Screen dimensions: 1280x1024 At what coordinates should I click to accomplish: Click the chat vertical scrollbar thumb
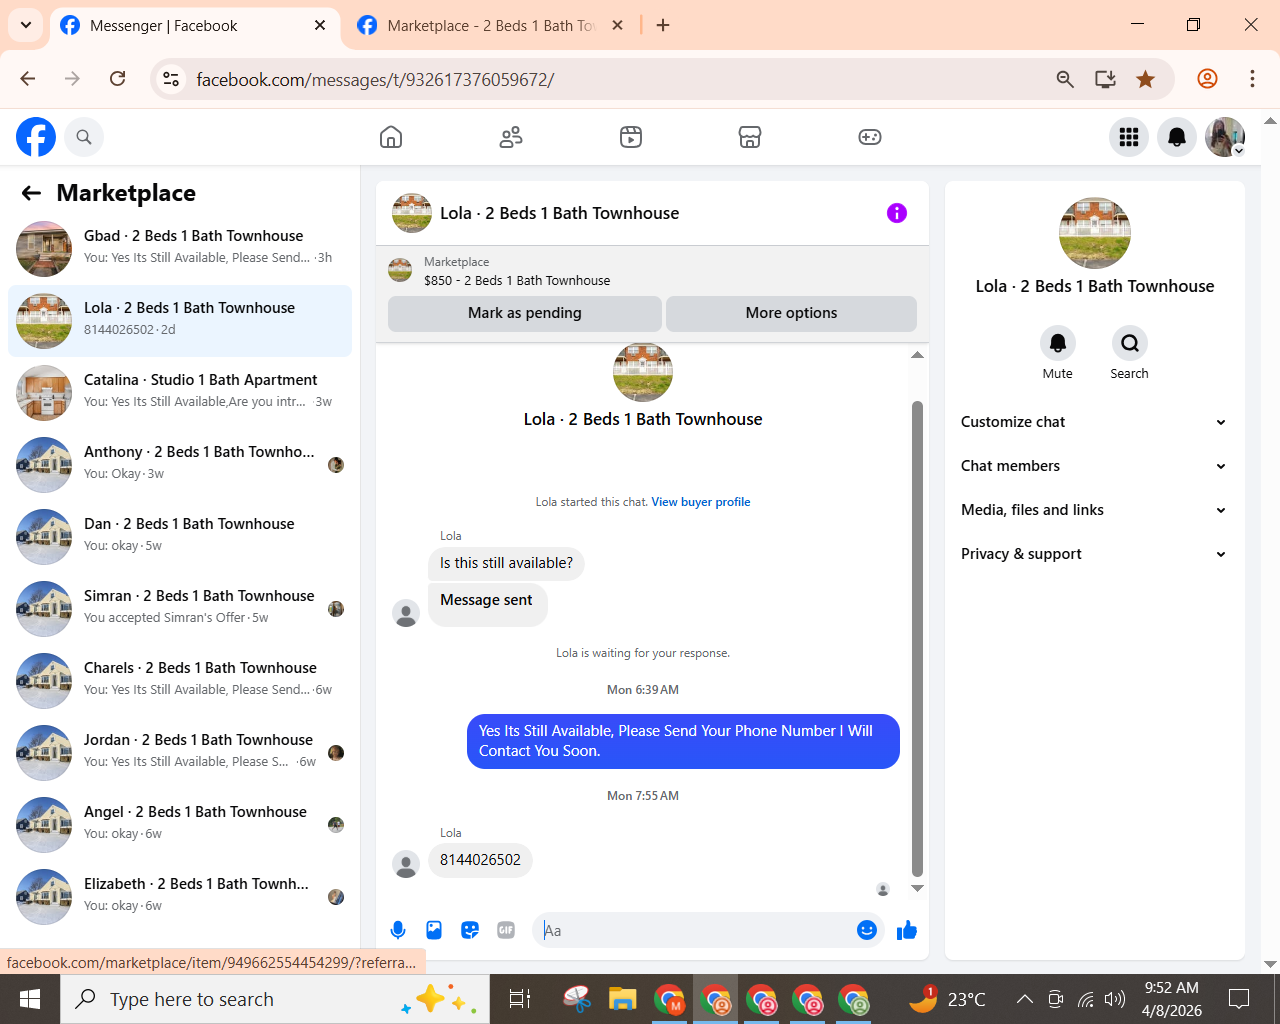pos(917,638)
